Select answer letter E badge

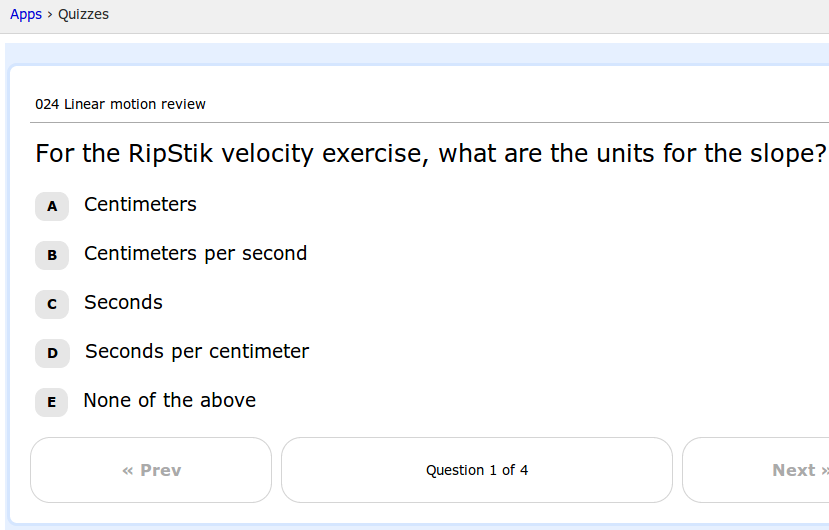pyautogui.click(x=52, y=402)
